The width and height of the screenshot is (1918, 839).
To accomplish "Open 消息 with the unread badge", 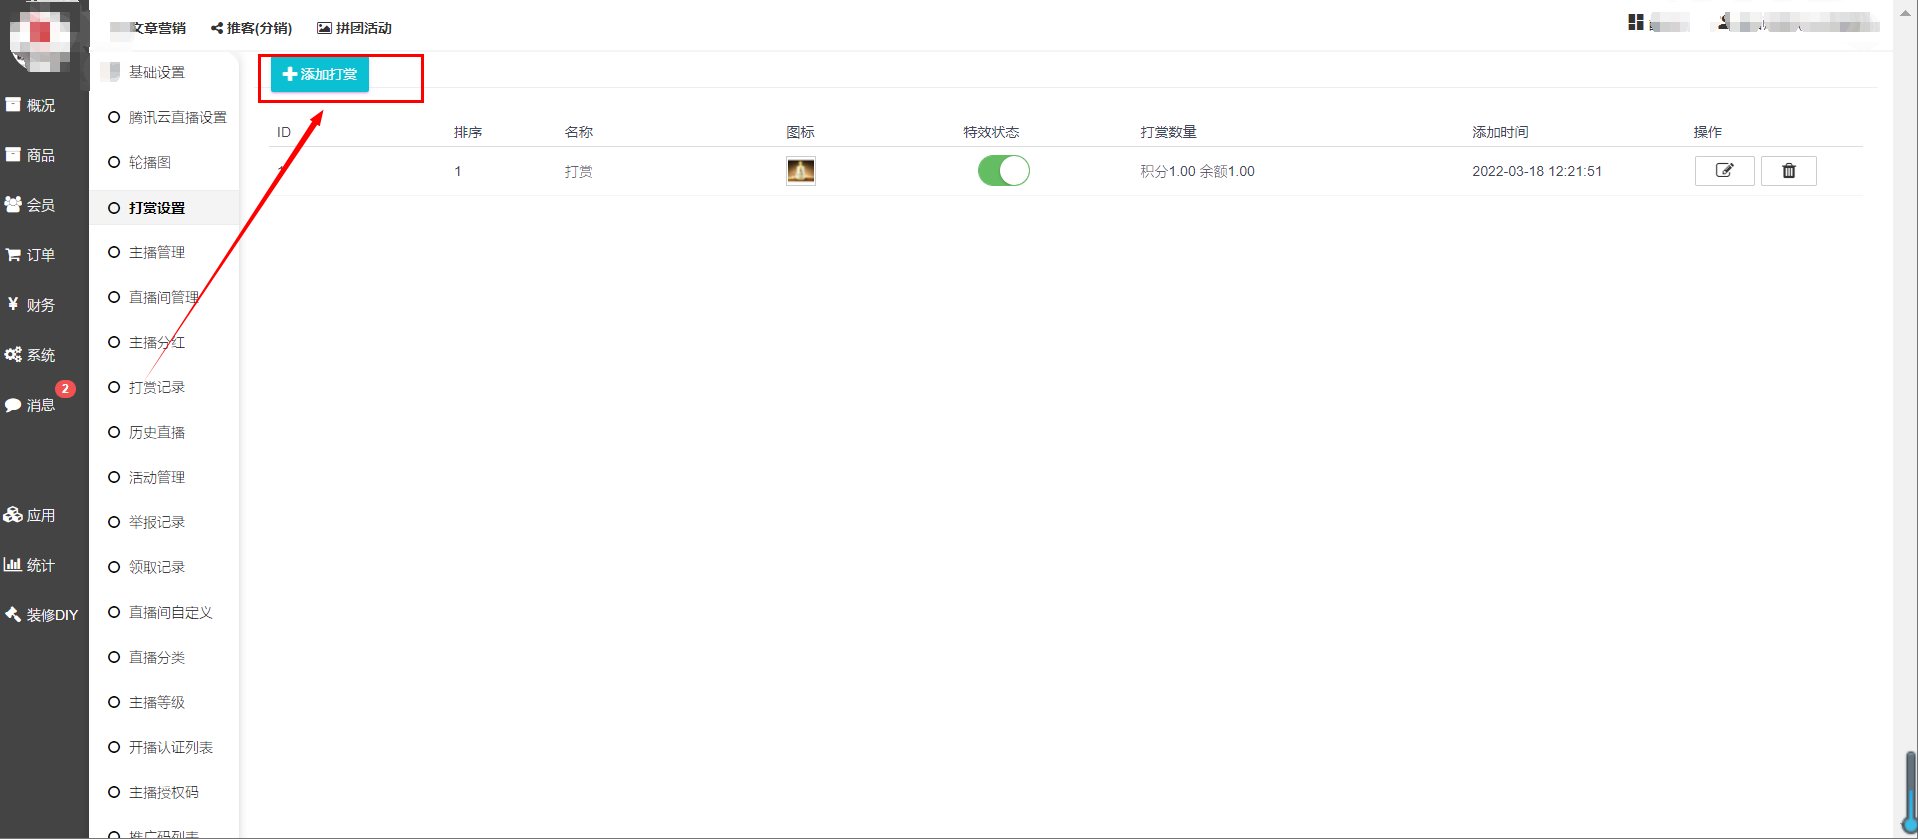I will [30, 405].
